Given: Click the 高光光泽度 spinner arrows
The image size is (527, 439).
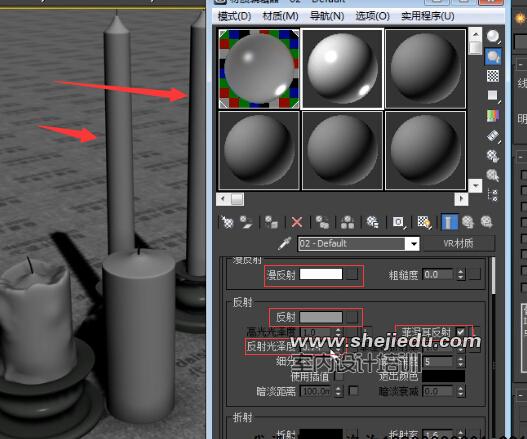Looking at the screenshot, I should 338,332.
